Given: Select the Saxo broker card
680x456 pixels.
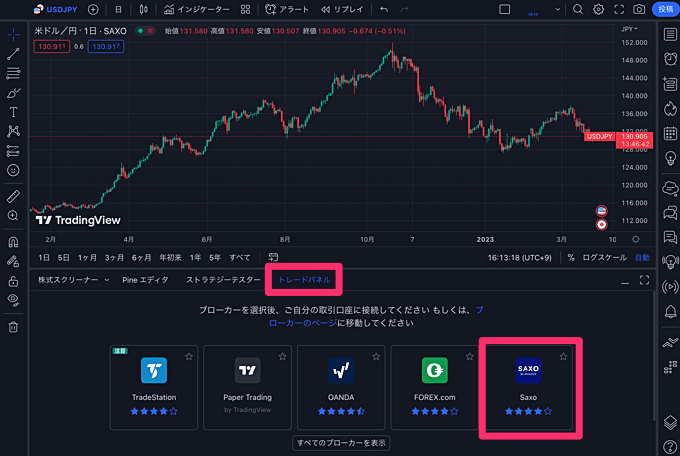Looking at the screenshot, I should pyautogui.click(x=528, y=387).
